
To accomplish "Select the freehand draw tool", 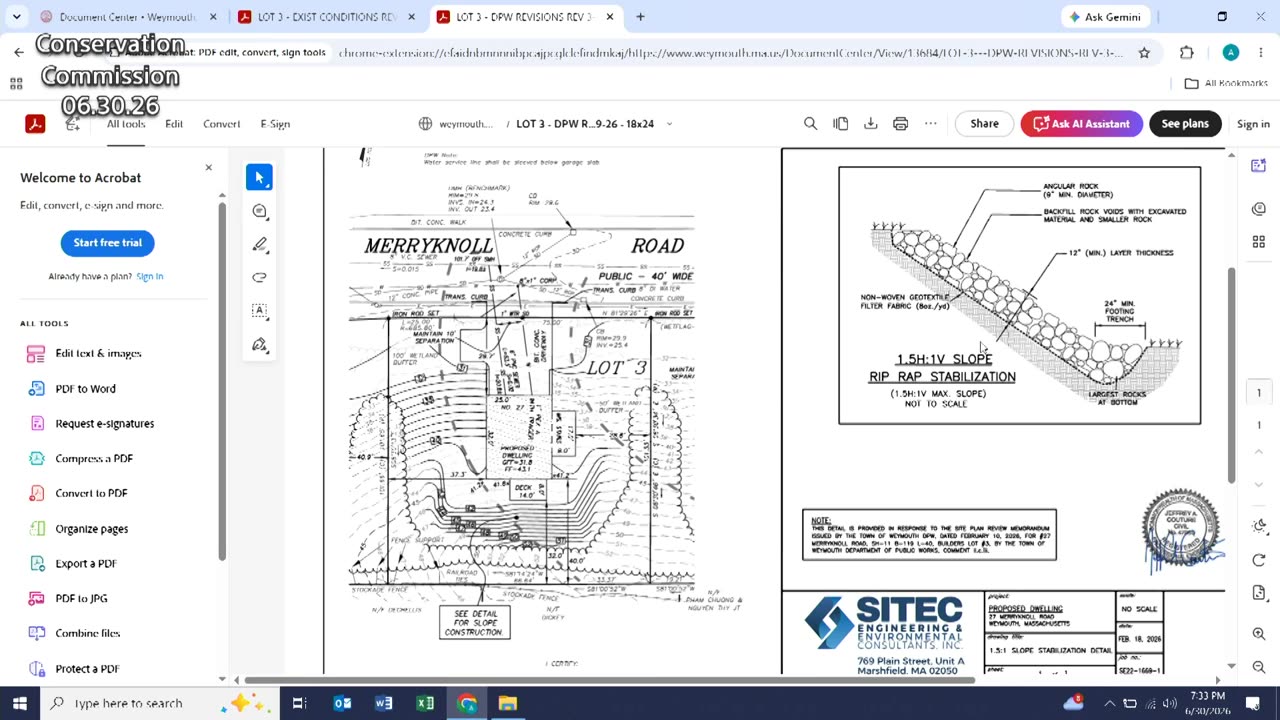I will (259, 277).
